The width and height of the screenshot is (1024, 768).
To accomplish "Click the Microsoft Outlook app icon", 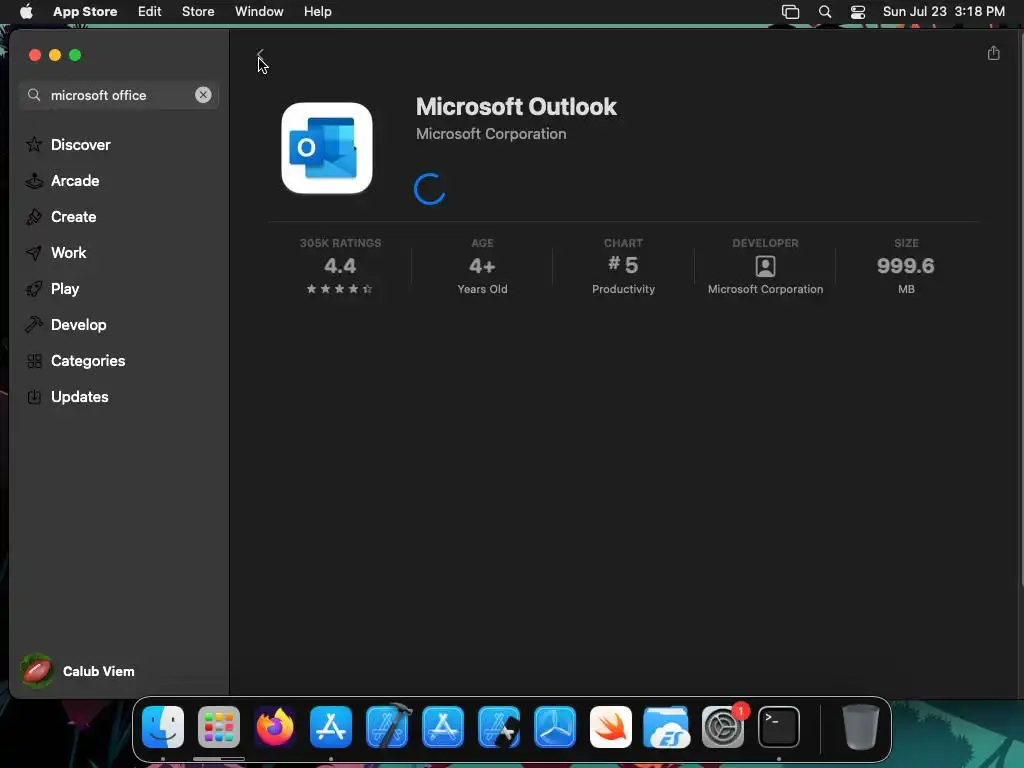I will click(x=327, y=148).
